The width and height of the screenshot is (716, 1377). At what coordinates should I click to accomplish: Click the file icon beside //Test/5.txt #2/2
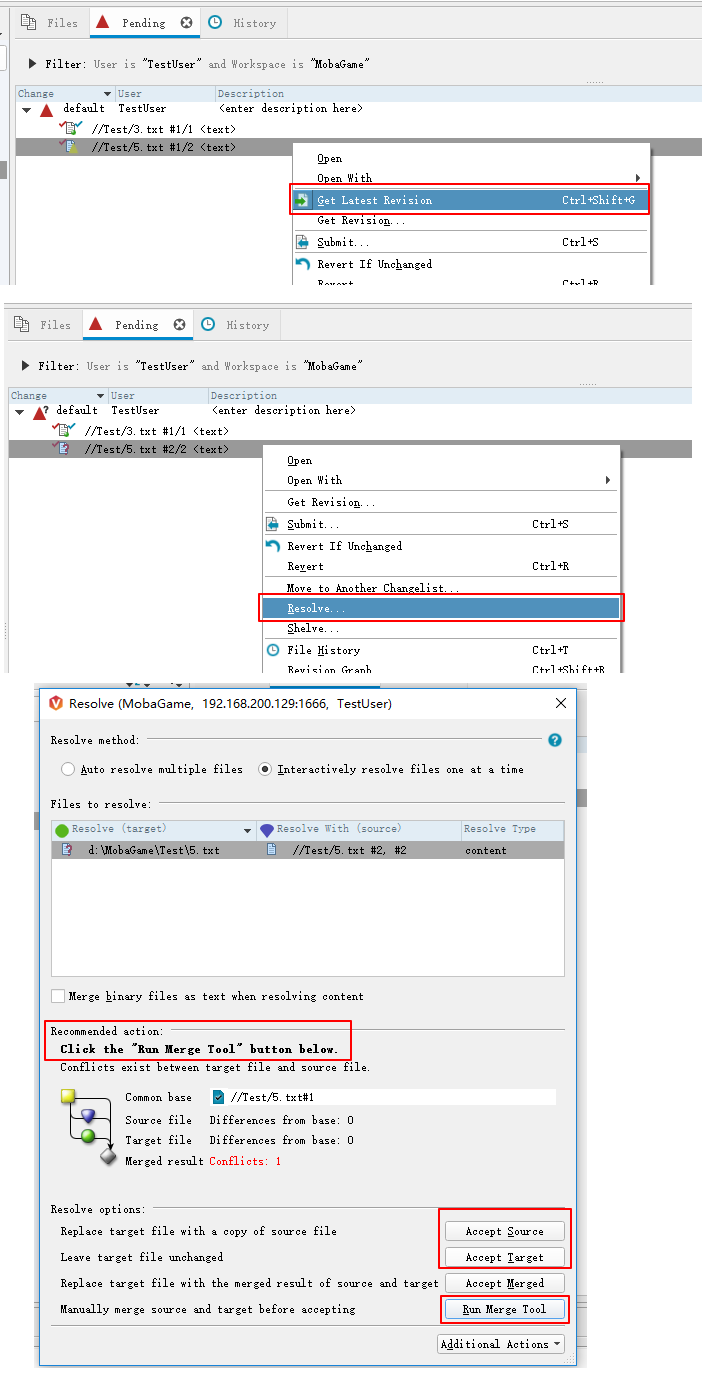pyautogui.click(x=64, y=450)
